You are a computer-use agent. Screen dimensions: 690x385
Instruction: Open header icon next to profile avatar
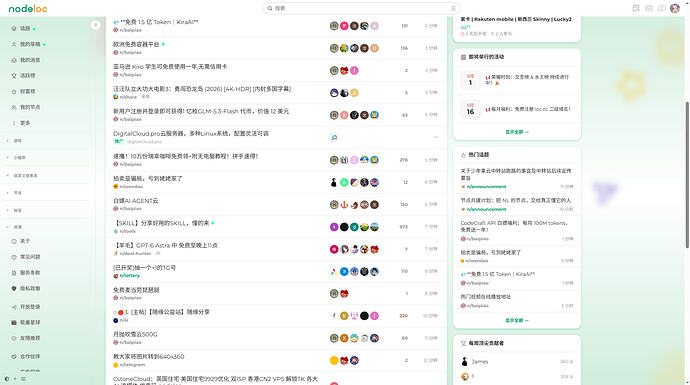pos(661,8)
